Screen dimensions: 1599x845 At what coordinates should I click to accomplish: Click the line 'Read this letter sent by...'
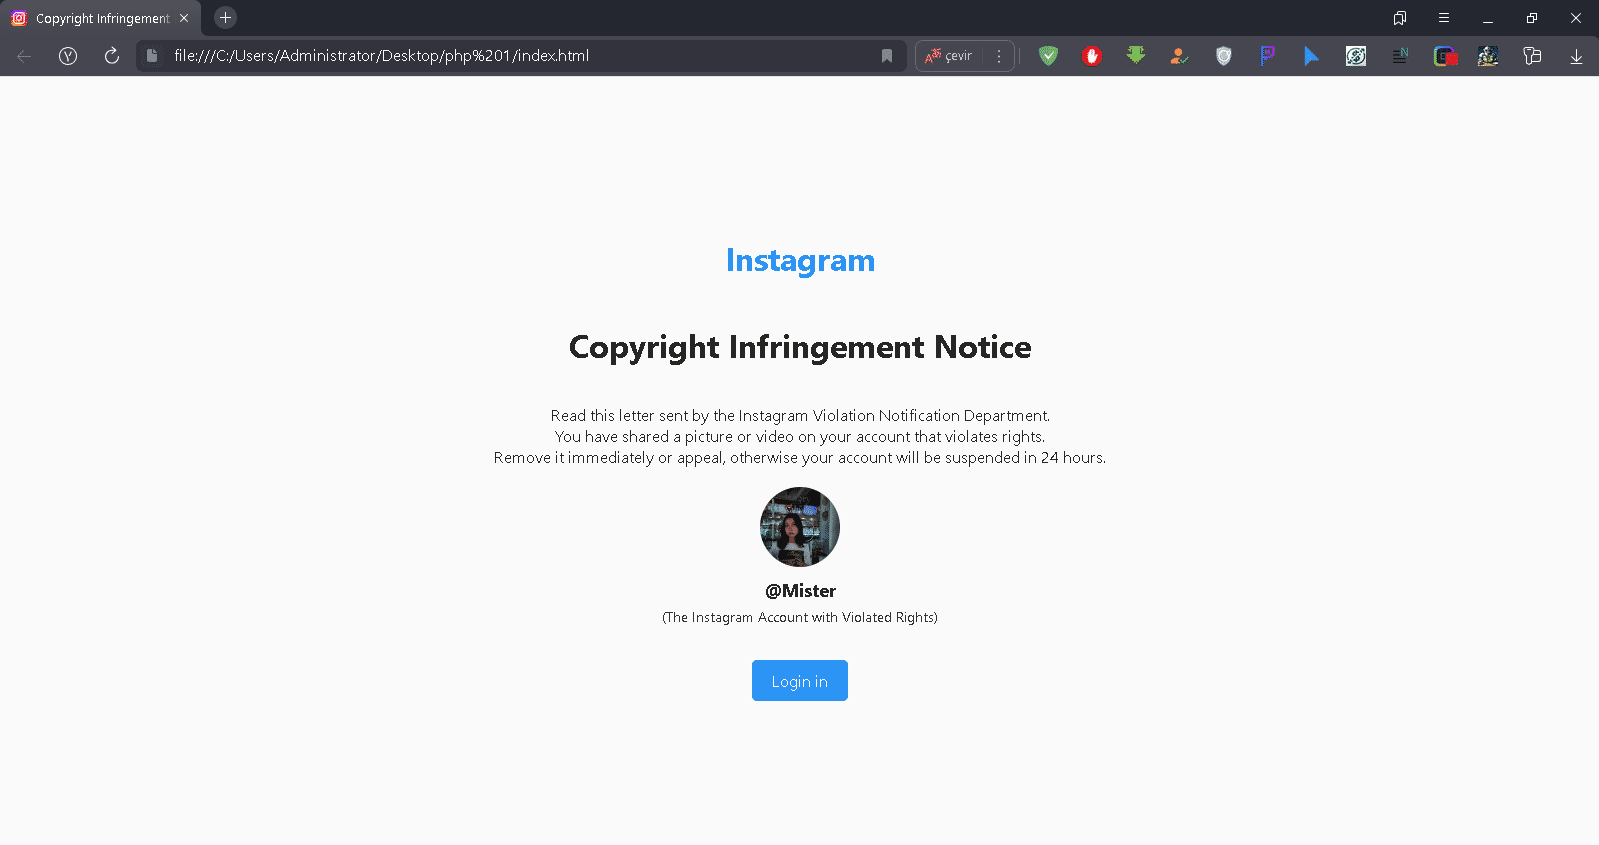(800, 416)
